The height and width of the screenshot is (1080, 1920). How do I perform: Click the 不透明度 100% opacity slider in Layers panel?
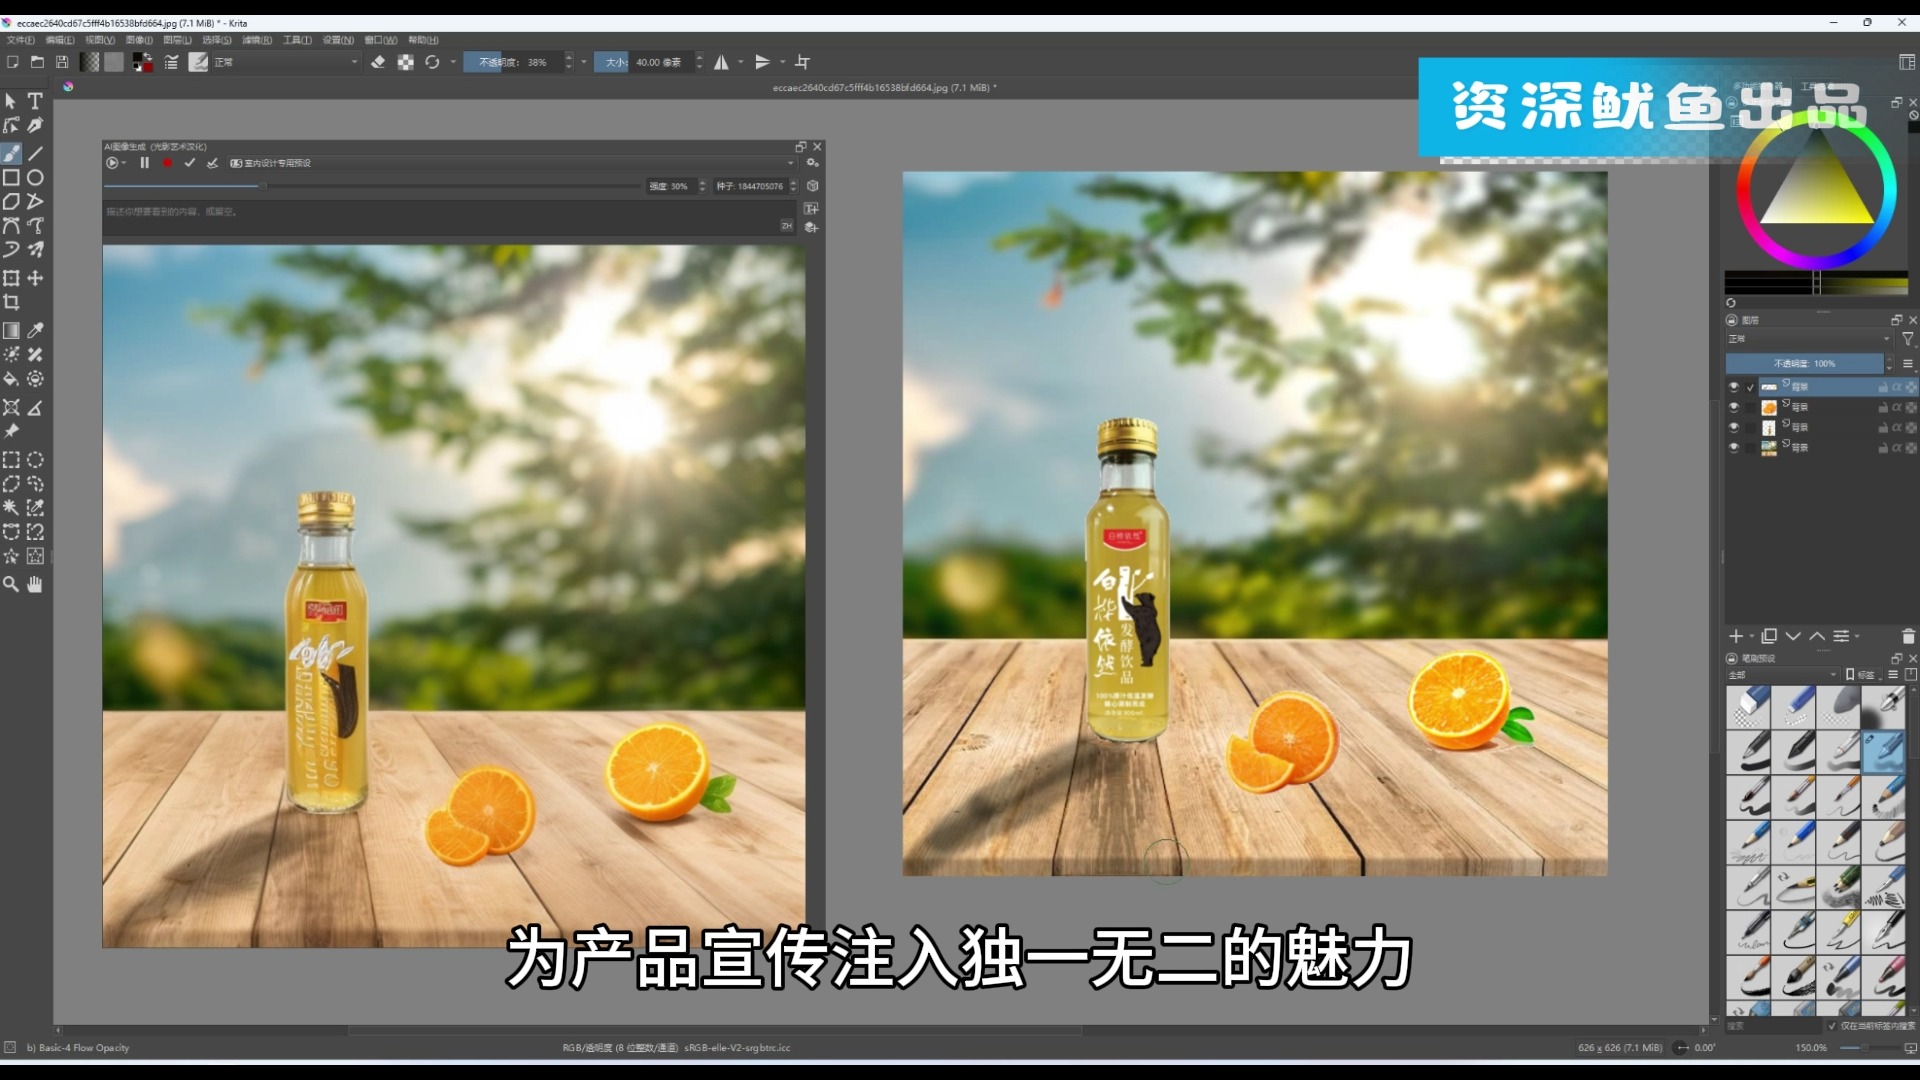point(1804,363)
